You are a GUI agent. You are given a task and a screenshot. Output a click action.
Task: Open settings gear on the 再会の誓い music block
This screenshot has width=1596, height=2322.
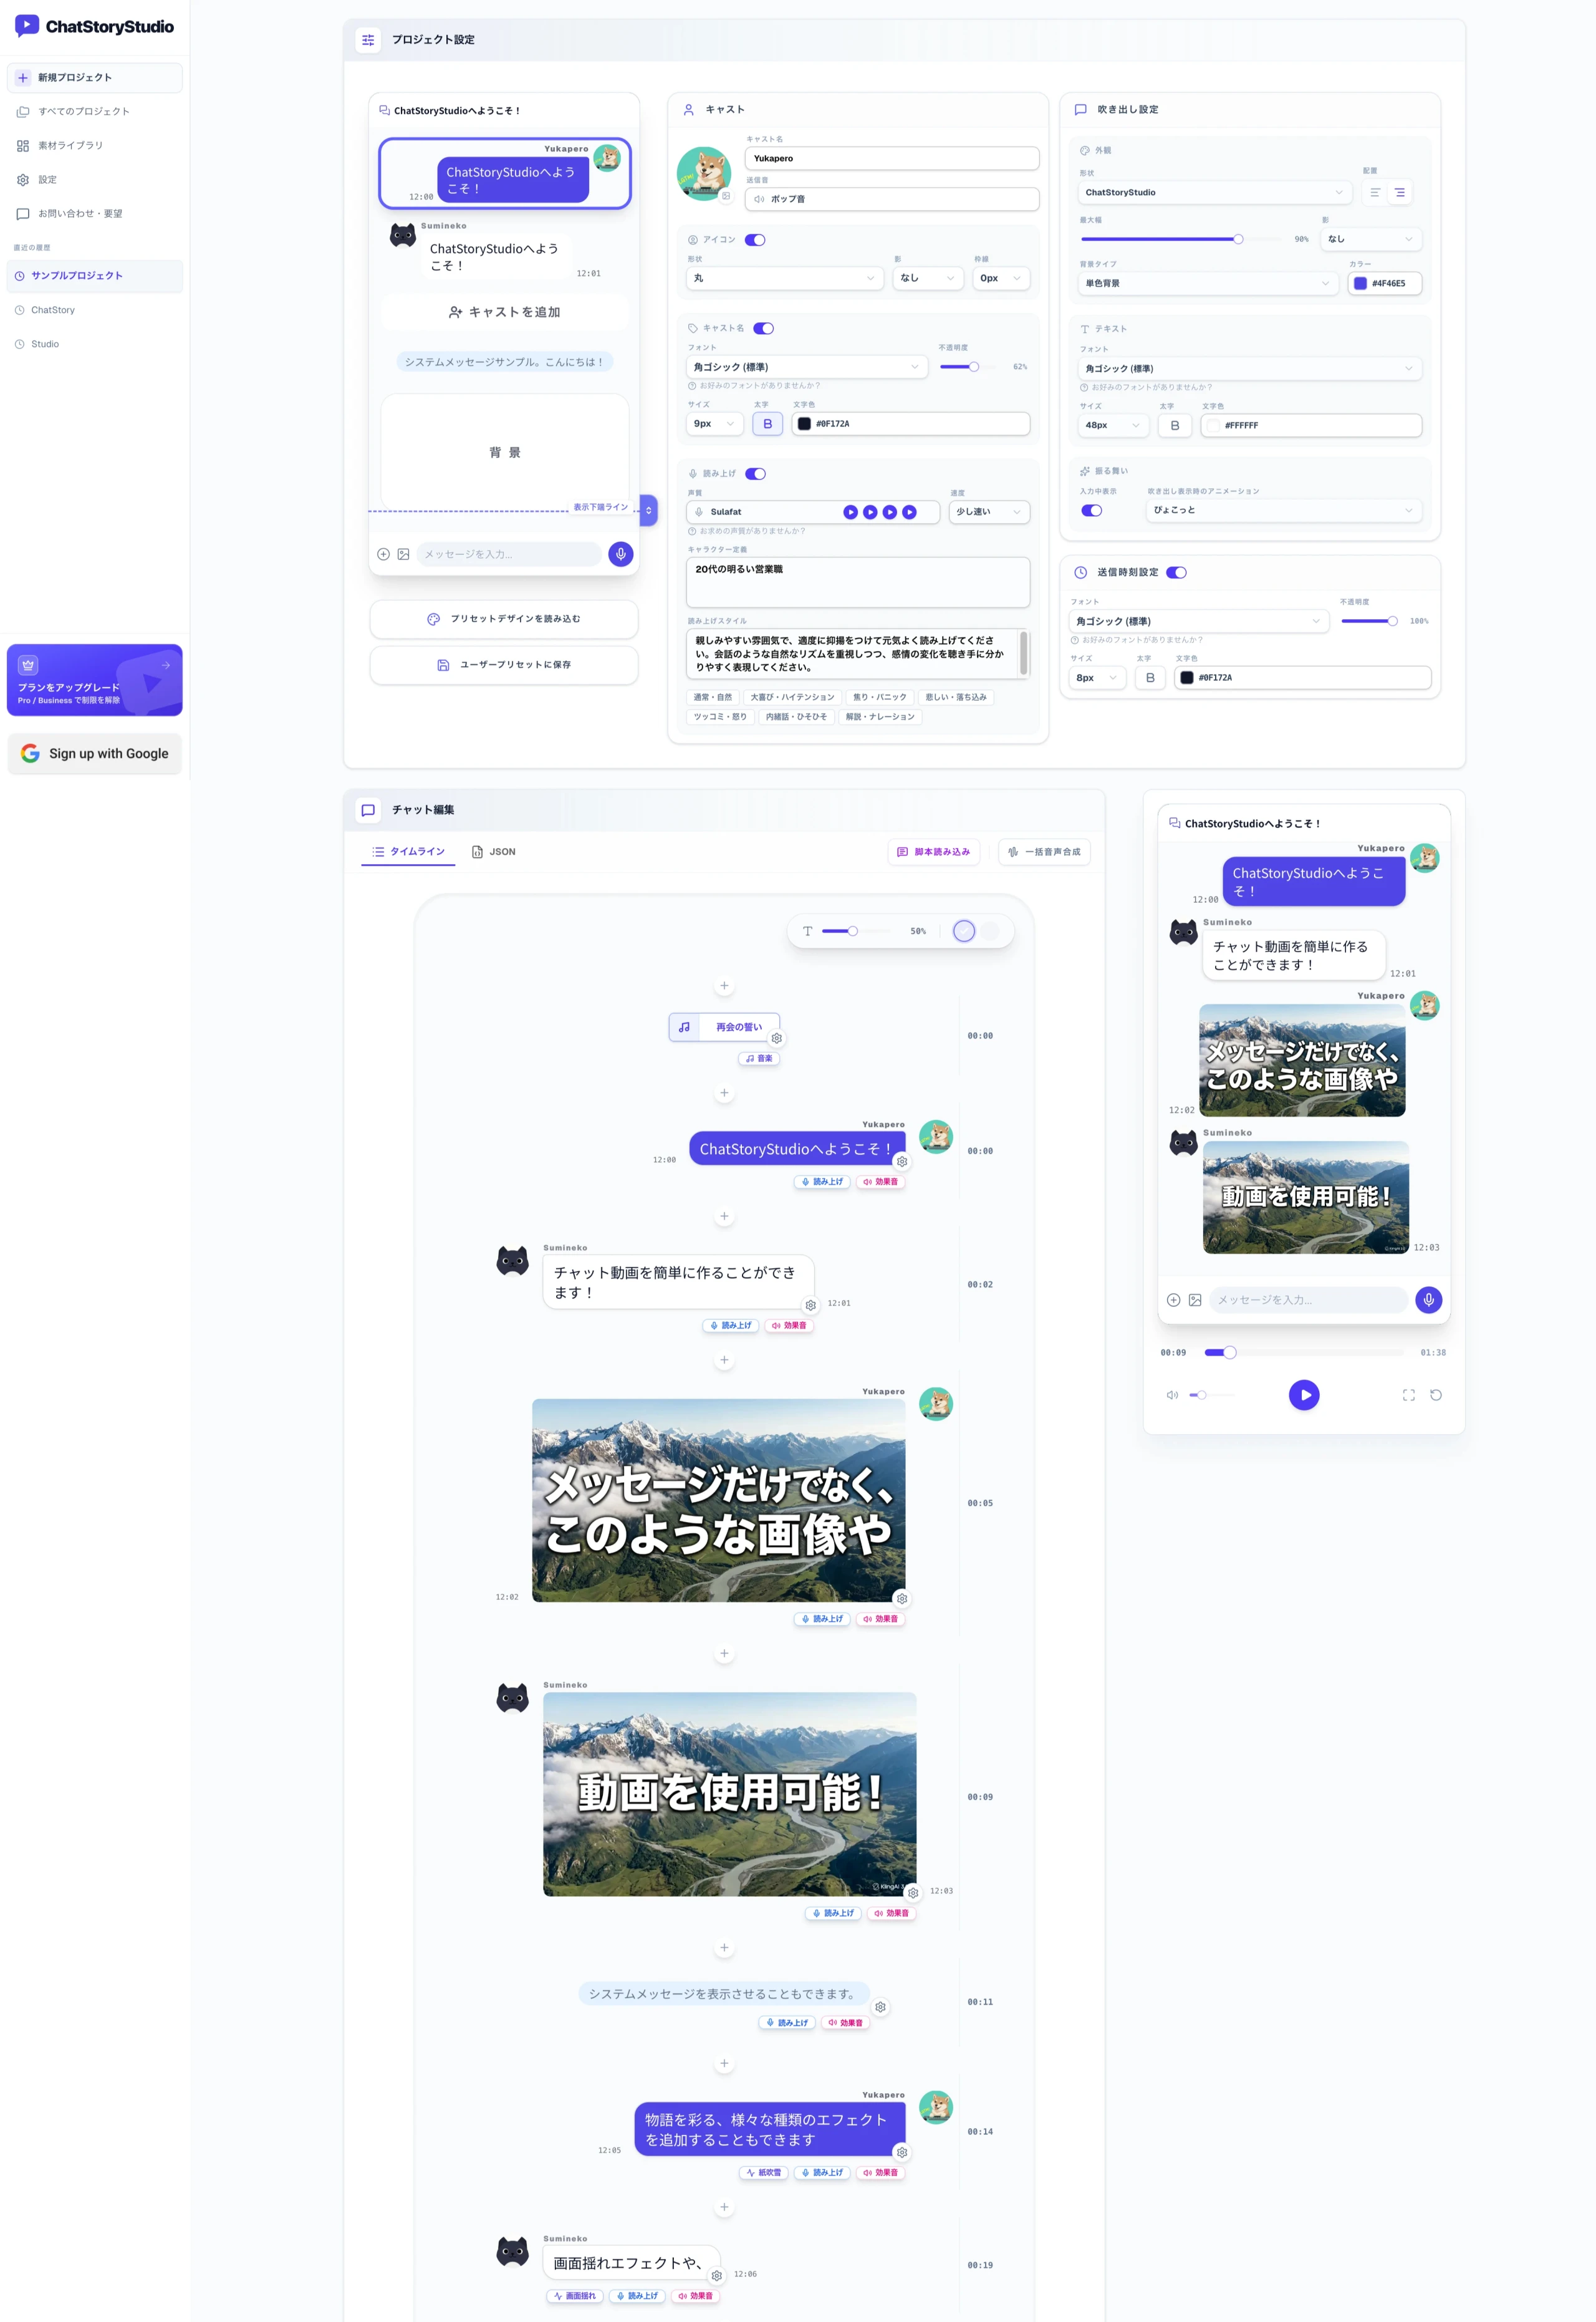click(x=777, y=1039)
